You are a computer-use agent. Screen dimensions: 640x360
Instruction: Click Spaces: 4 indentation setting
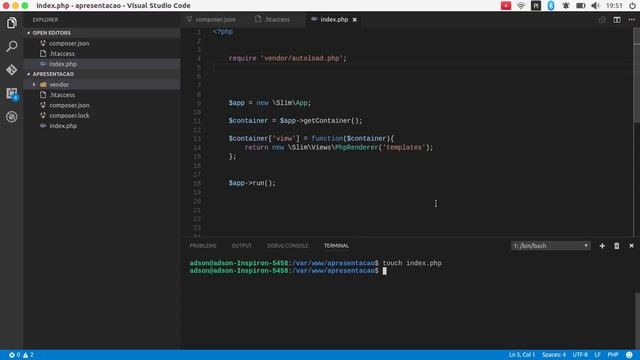(x=553, y=355)
